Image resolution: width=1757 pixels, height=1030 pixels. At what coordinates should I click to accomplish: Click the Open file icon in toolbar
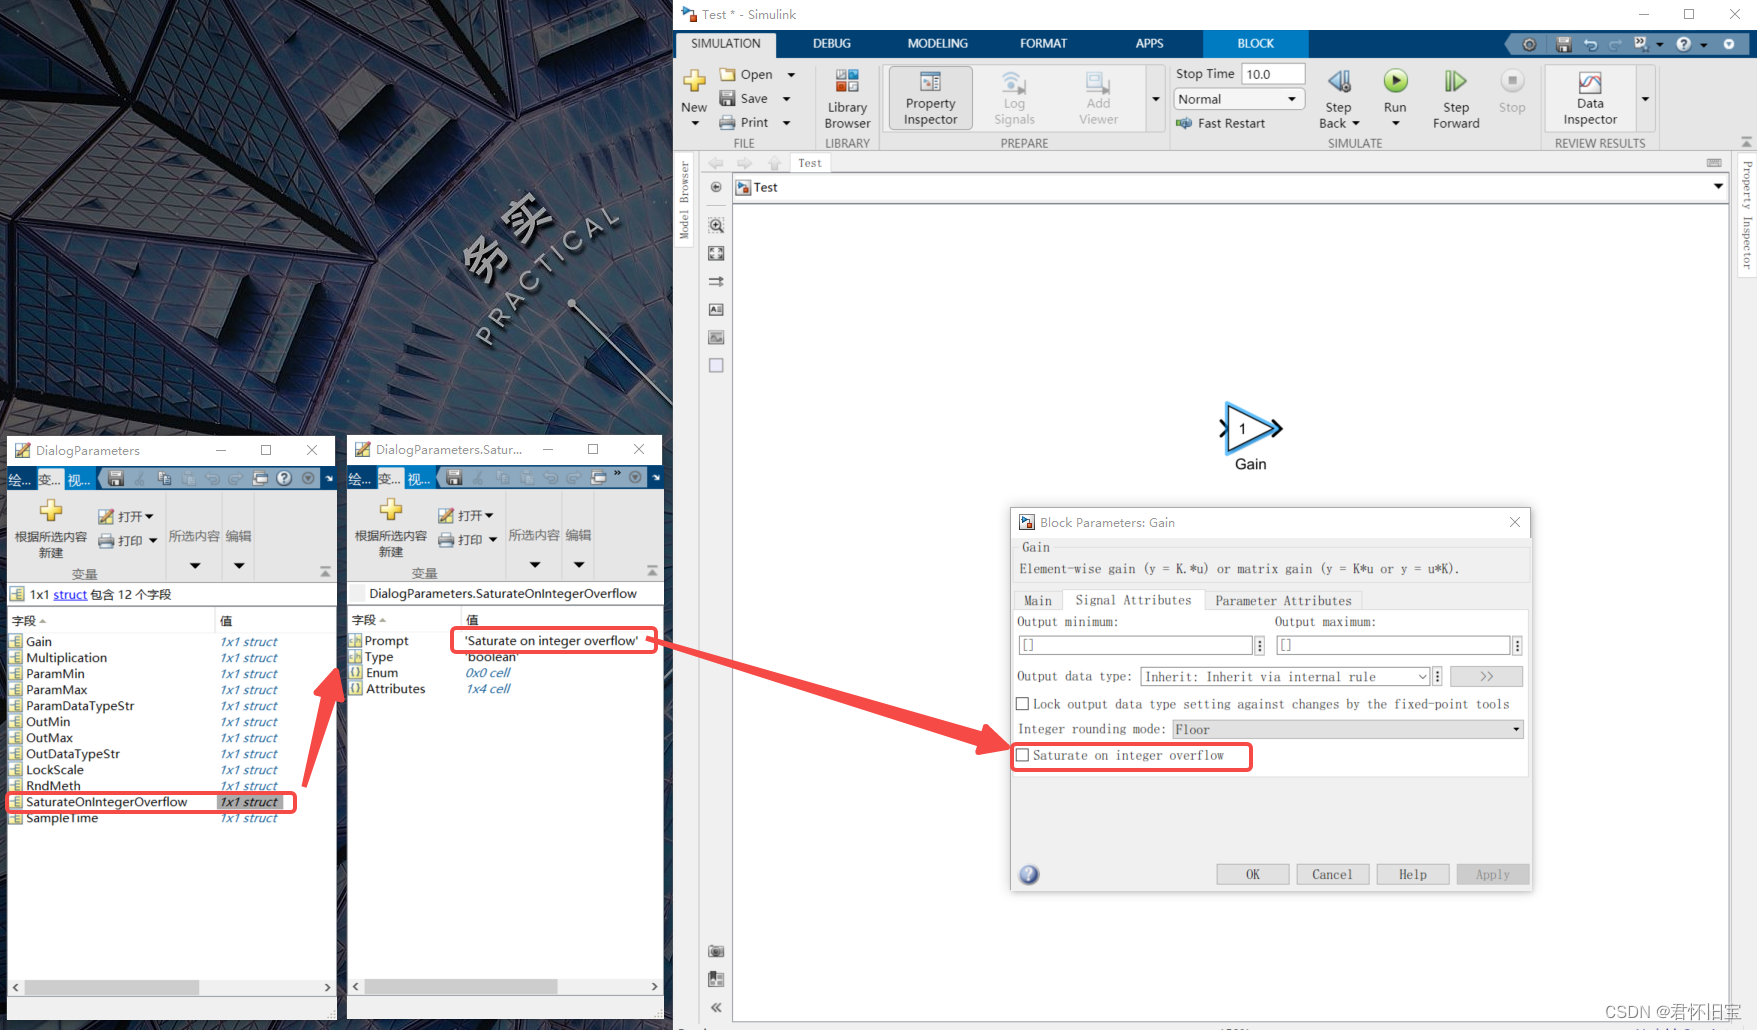tap(728, 74)
